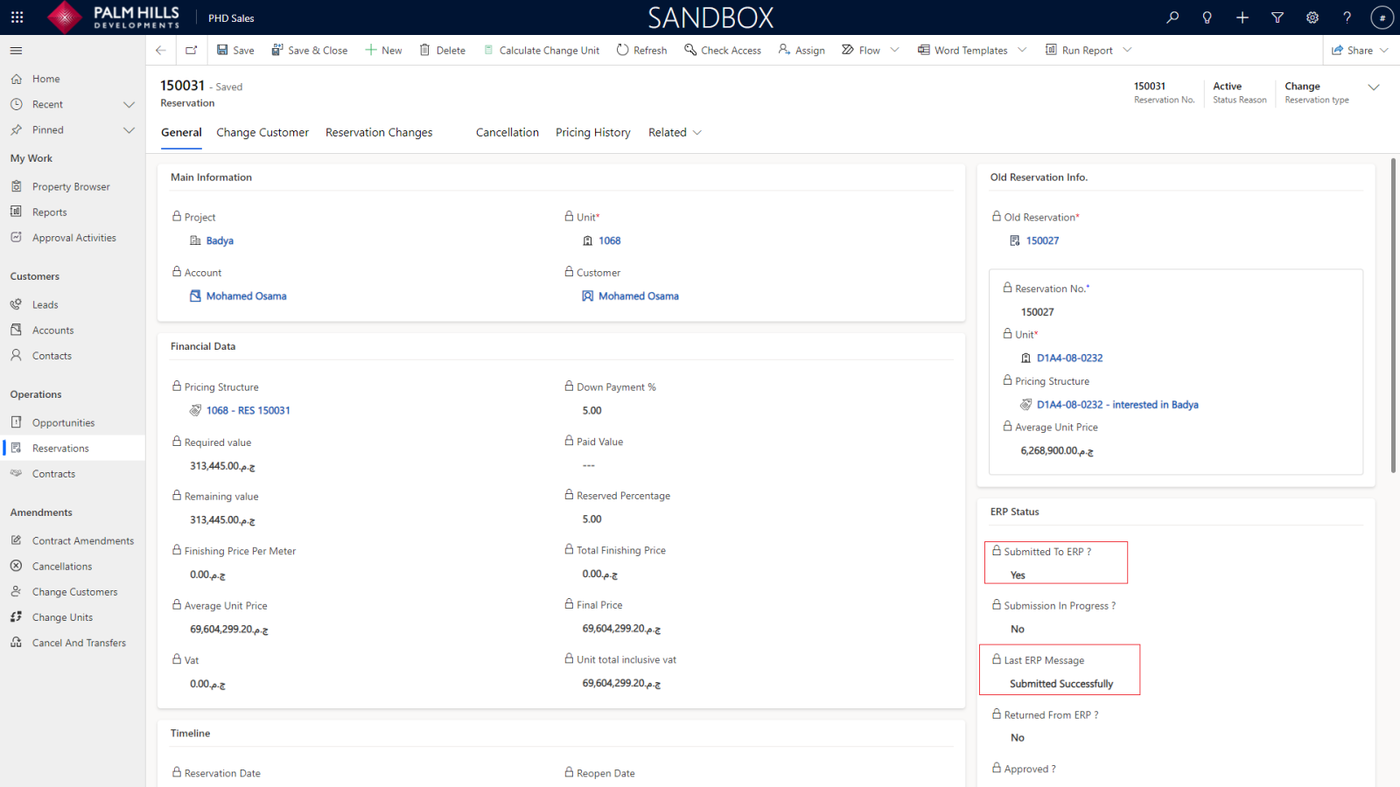
Task: Click Save & Close command
Action: coord(310,50)
